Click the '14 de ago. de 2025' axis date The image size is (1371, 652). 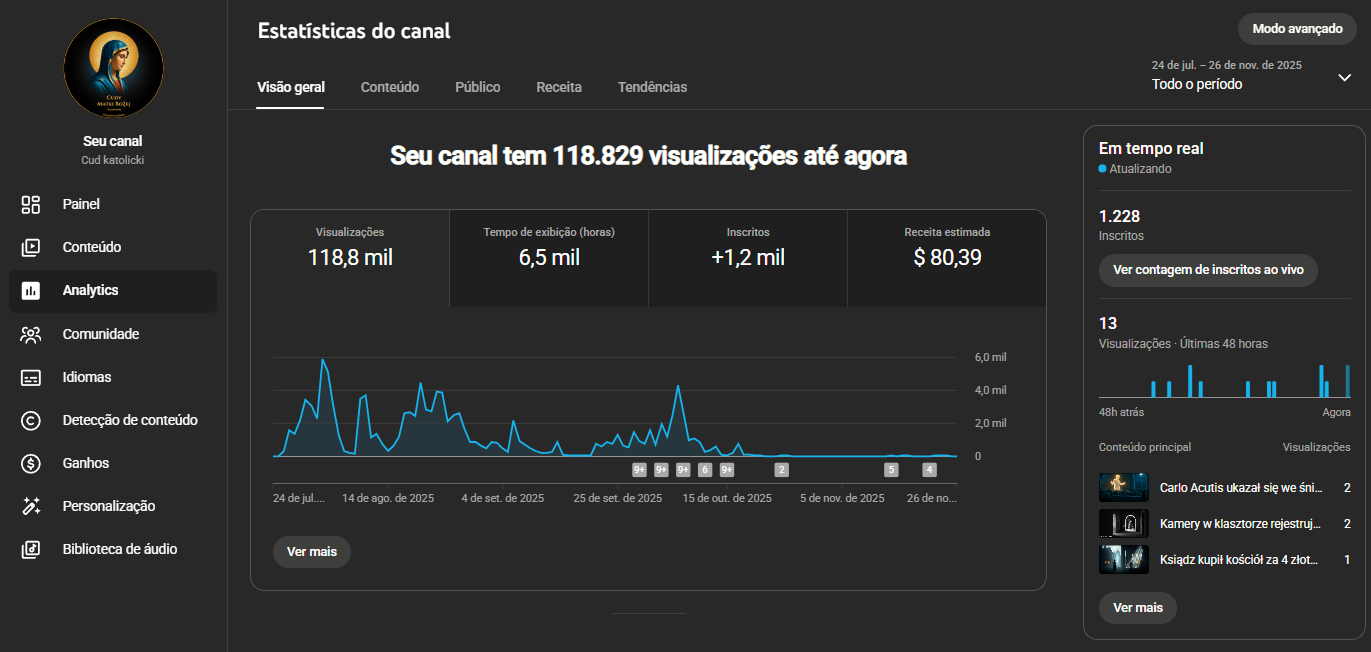388,497
